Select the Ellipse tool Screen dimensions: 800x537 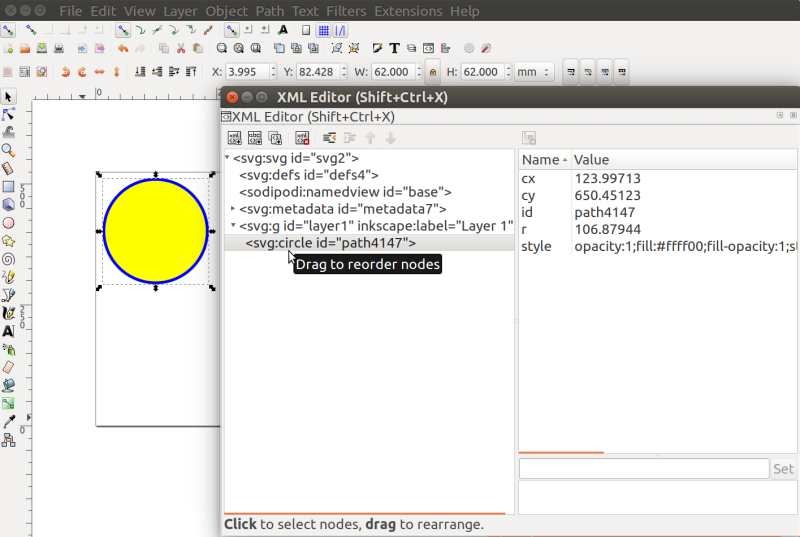coord(8,223)
